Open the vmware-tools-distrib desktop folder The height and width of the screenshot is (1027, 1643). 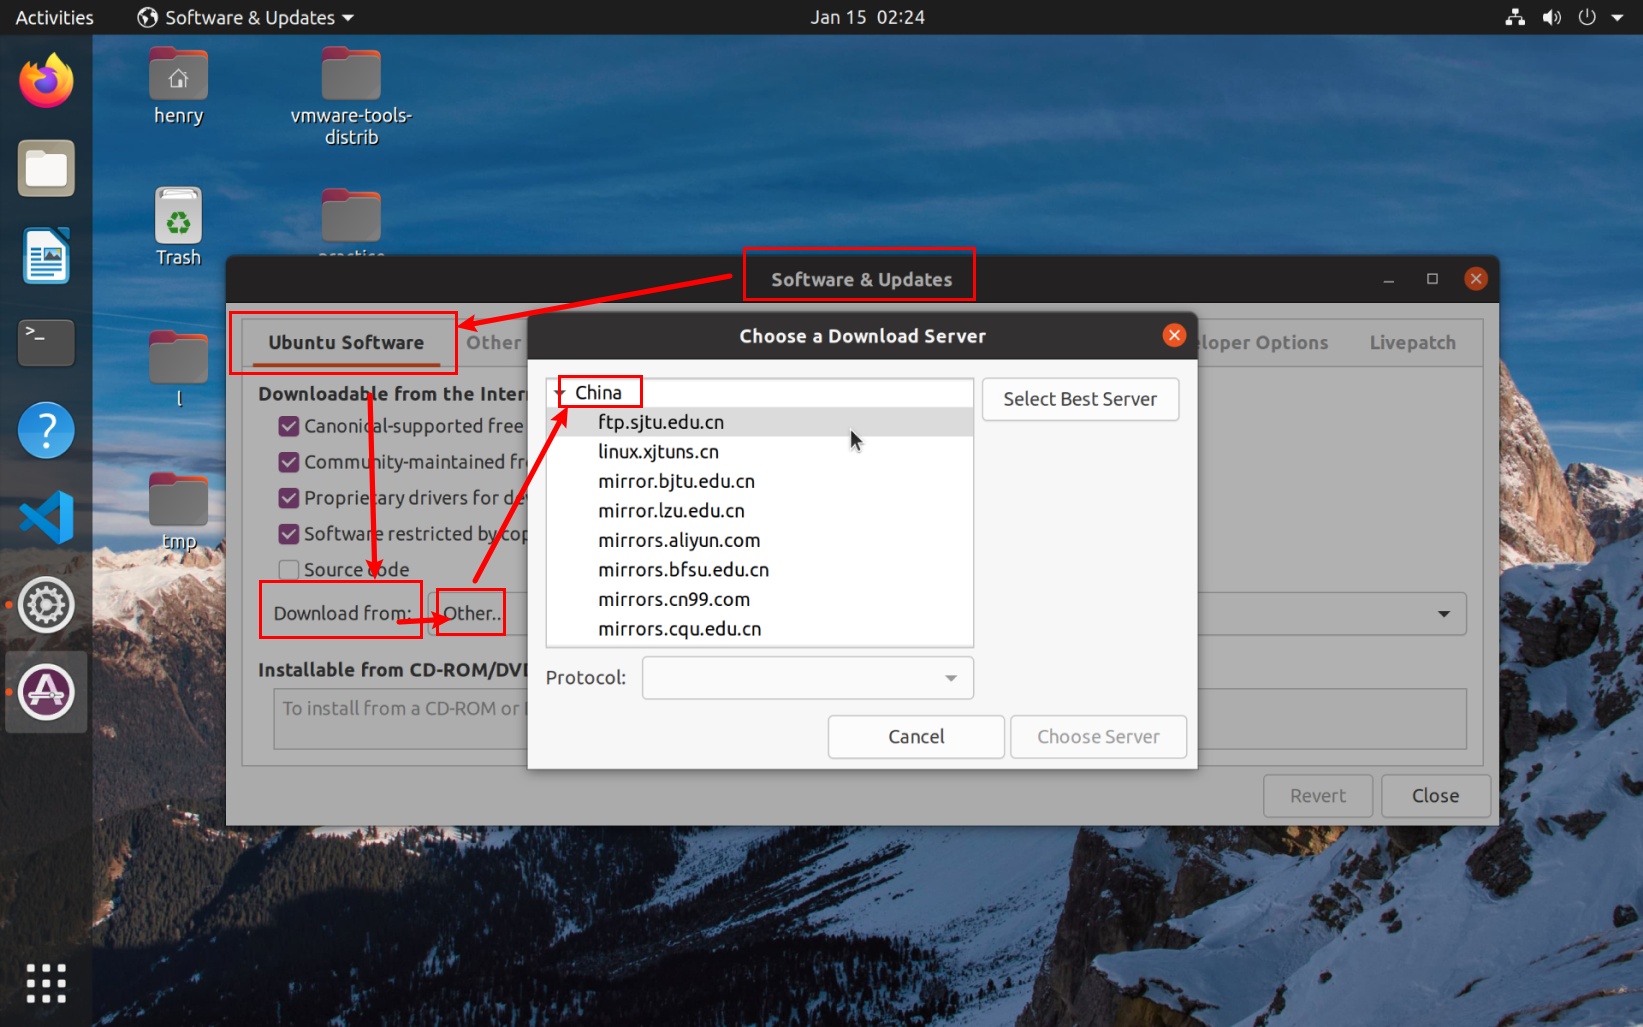pos(351,97)
